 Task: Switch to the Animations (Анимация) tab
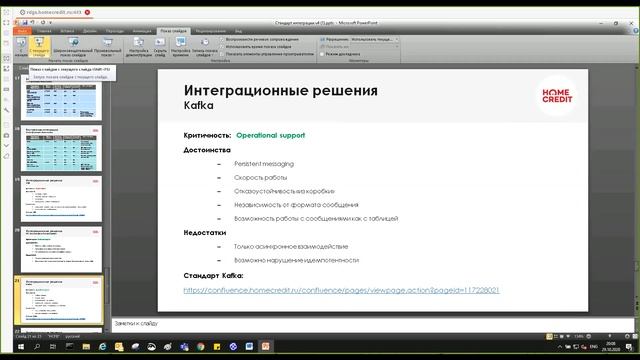pyautogui.click(x=142, y=31)
